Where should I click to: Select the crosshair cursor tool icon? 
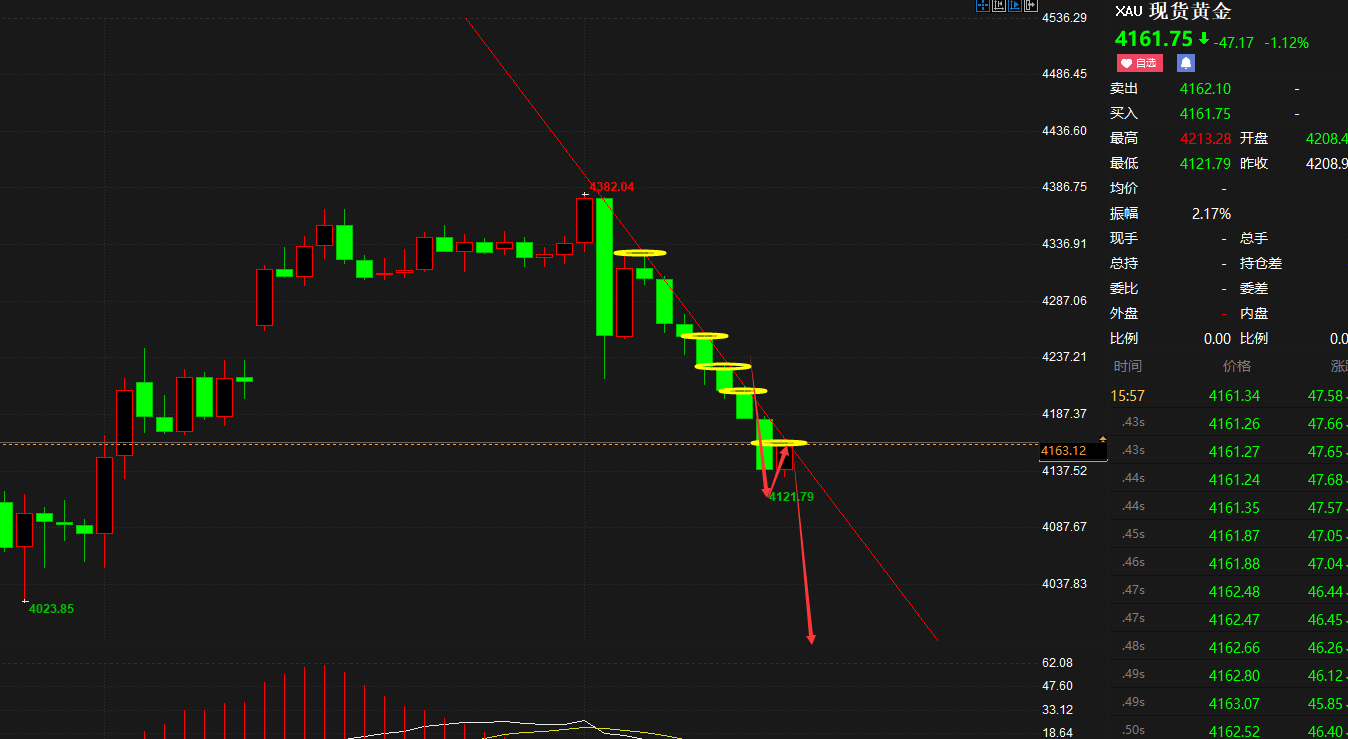click(x=983, y=5)
